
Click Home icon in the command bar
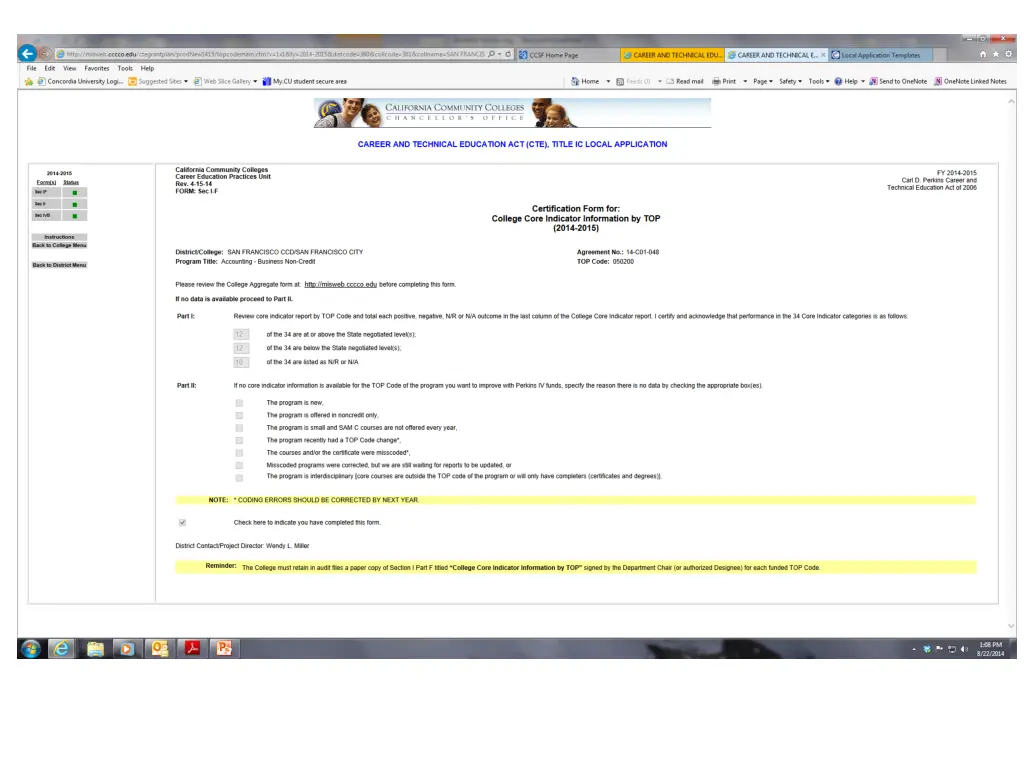pyautogui.click(x=575, y=82)
